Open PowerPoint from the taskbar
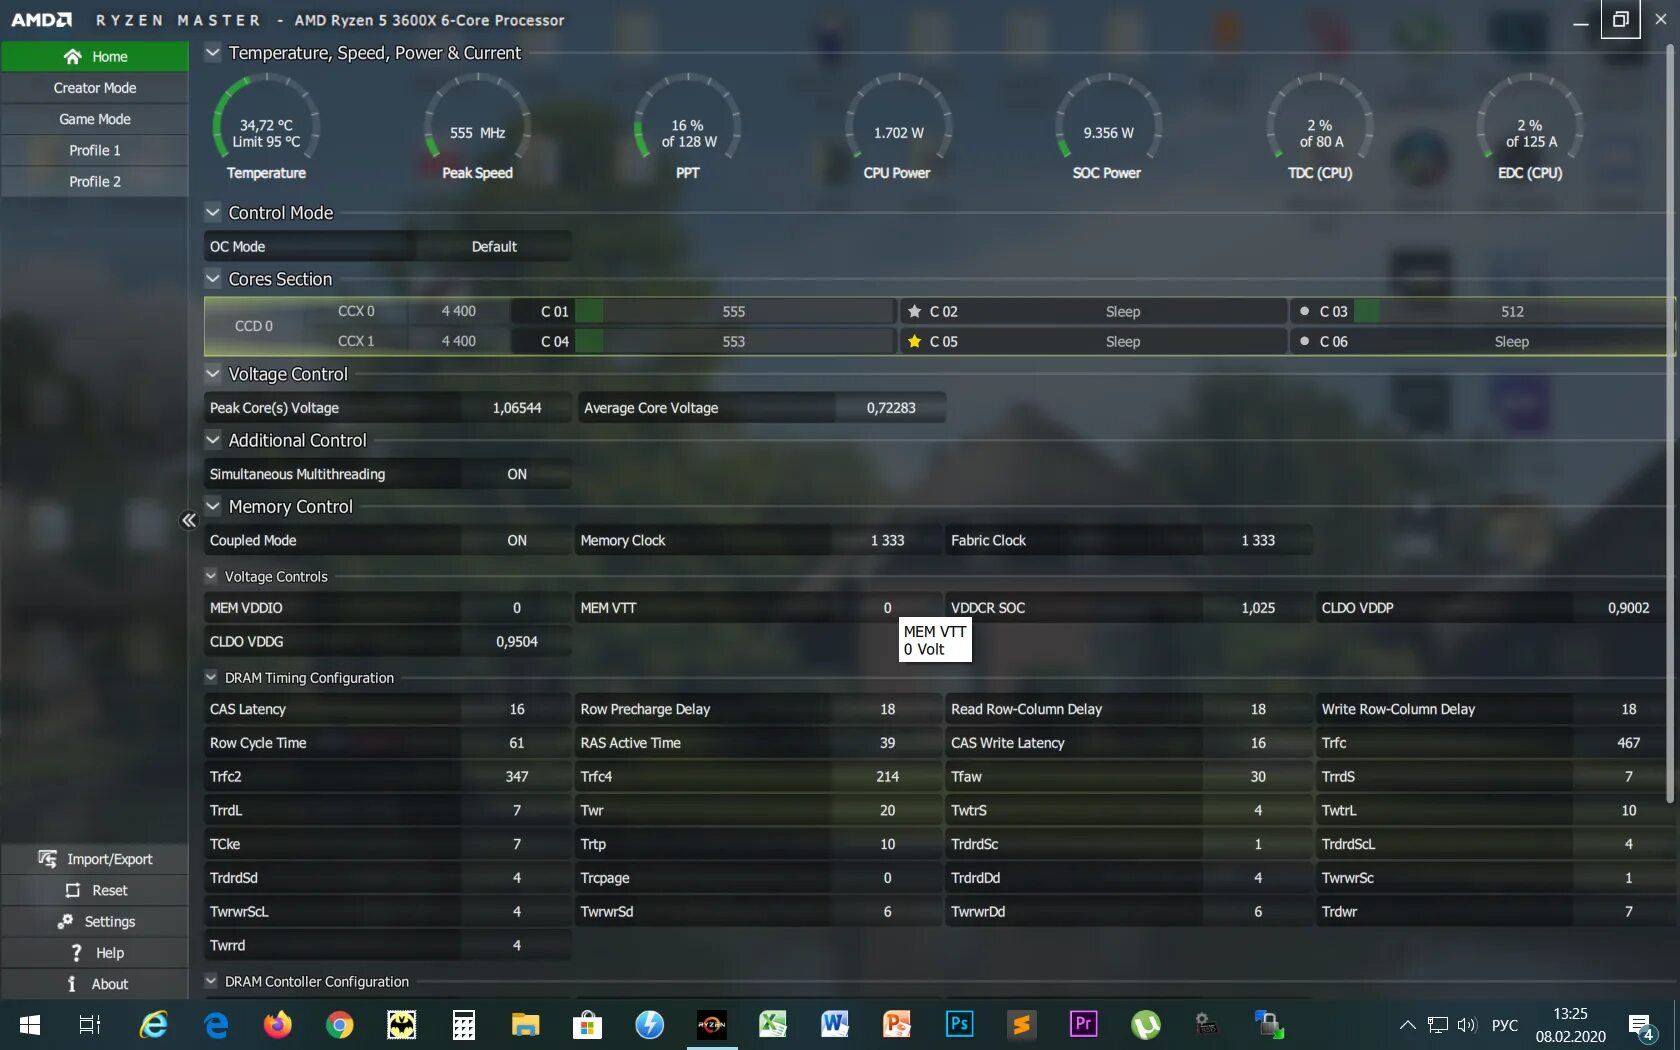The image size is (1680, 1050). coord(897,1025)
